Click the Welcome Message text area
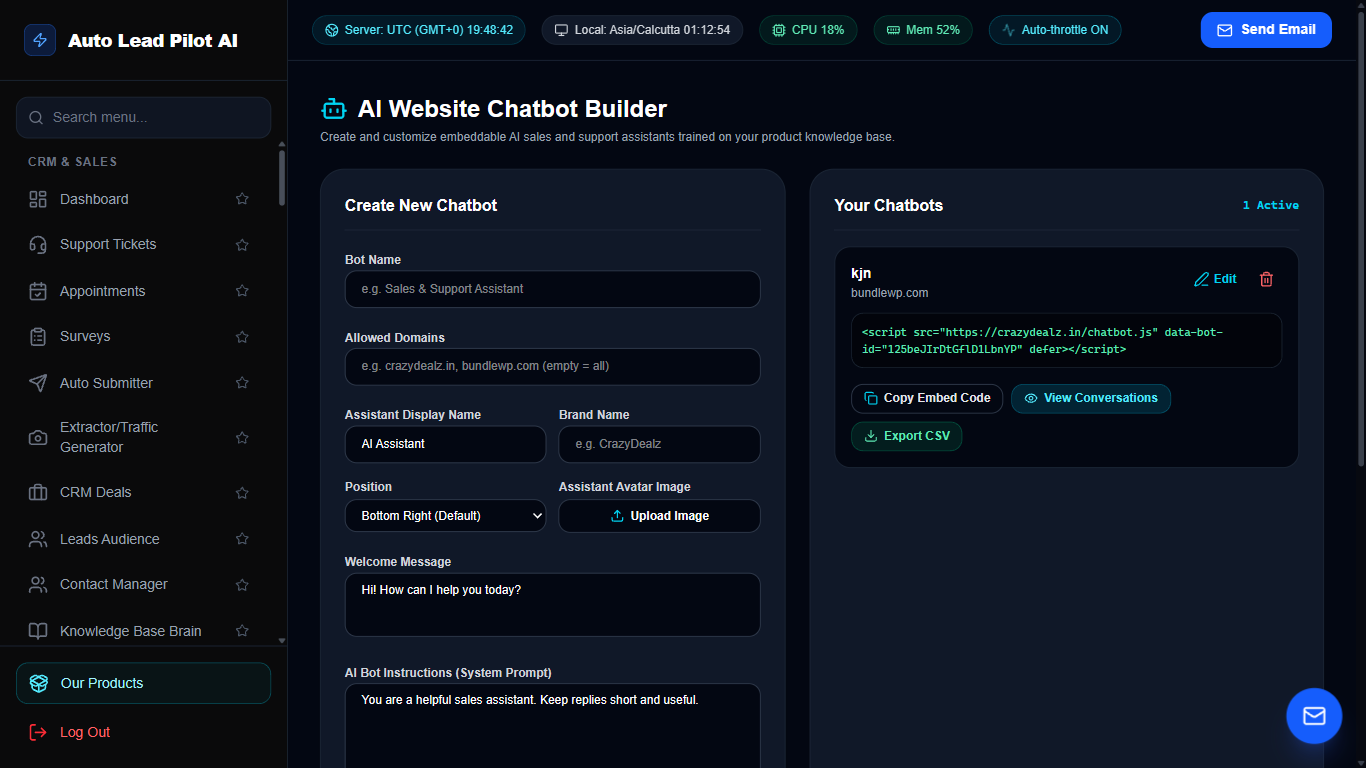The height and width of the screenshot is (768, 1366). click(x=553, y=604)
